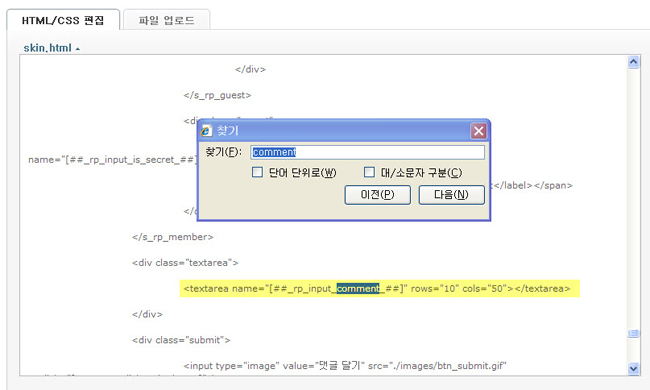This screenshot has width=650, height=390.
Task: Open the 파일 업로드 tab
Action: [166, 20]
